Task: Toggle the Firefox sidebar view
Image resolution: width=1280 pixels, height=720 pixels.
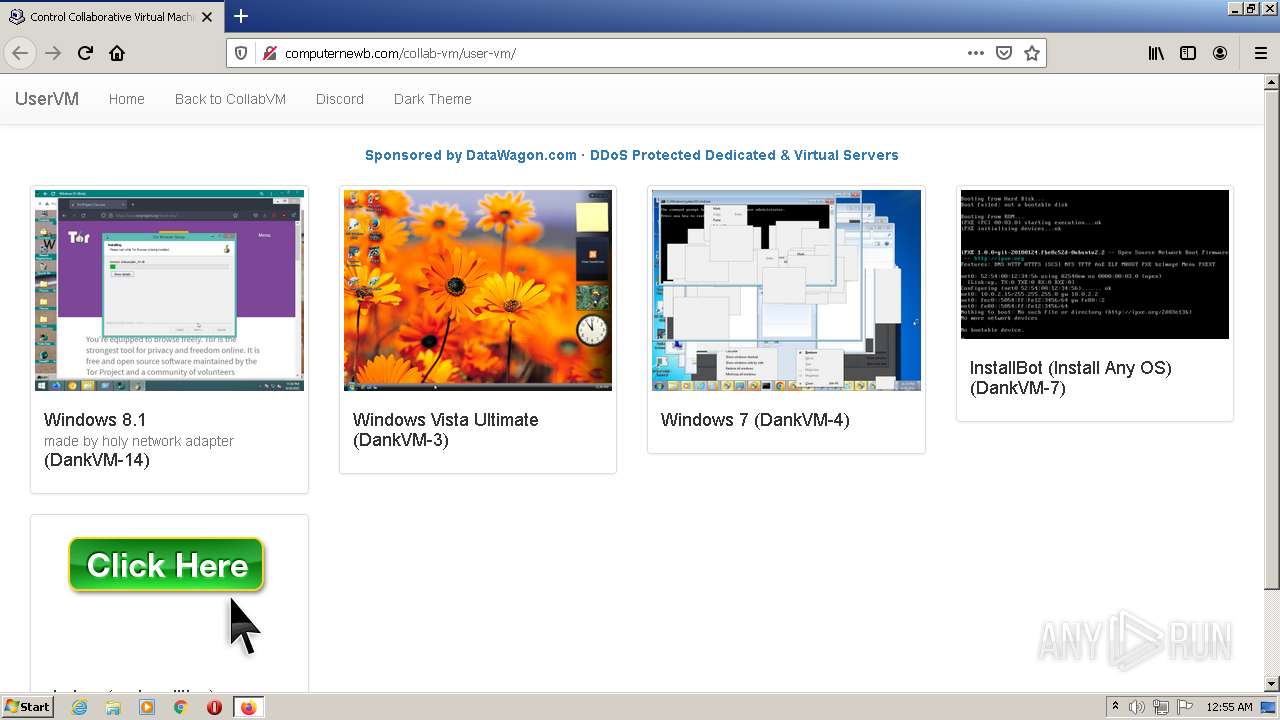Action: (1188, 53)
